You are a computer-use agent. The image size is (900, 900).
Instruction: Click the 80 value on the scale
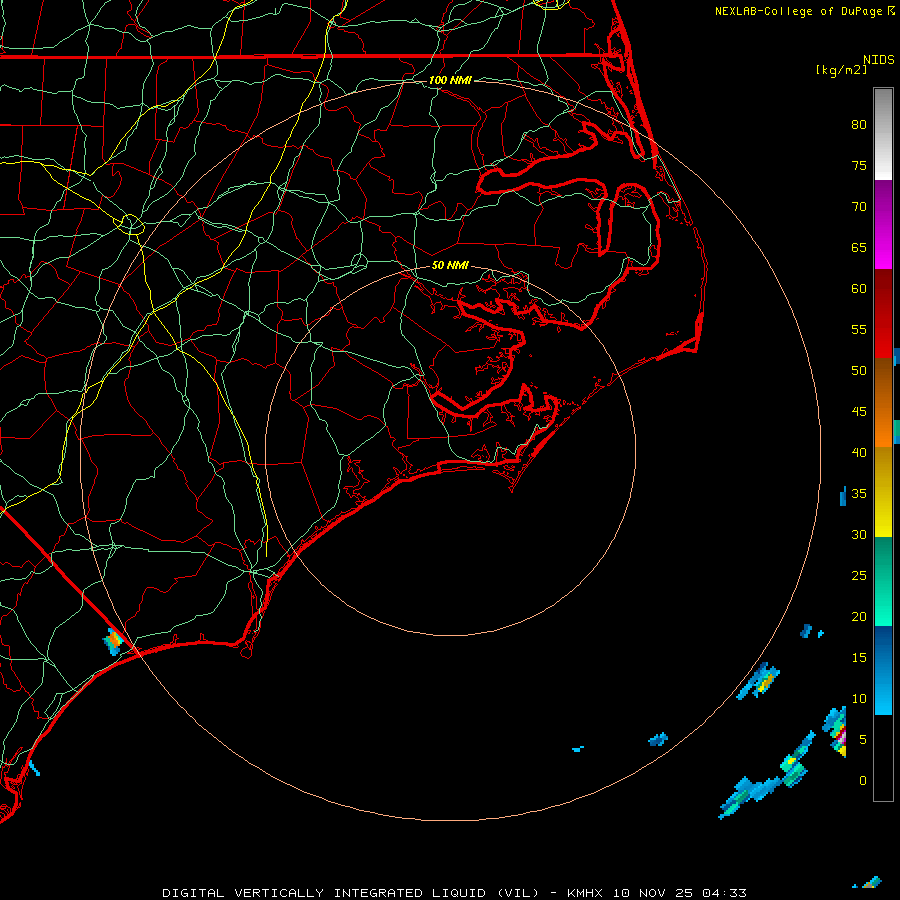pyautogui.click(x=859, y=125)
